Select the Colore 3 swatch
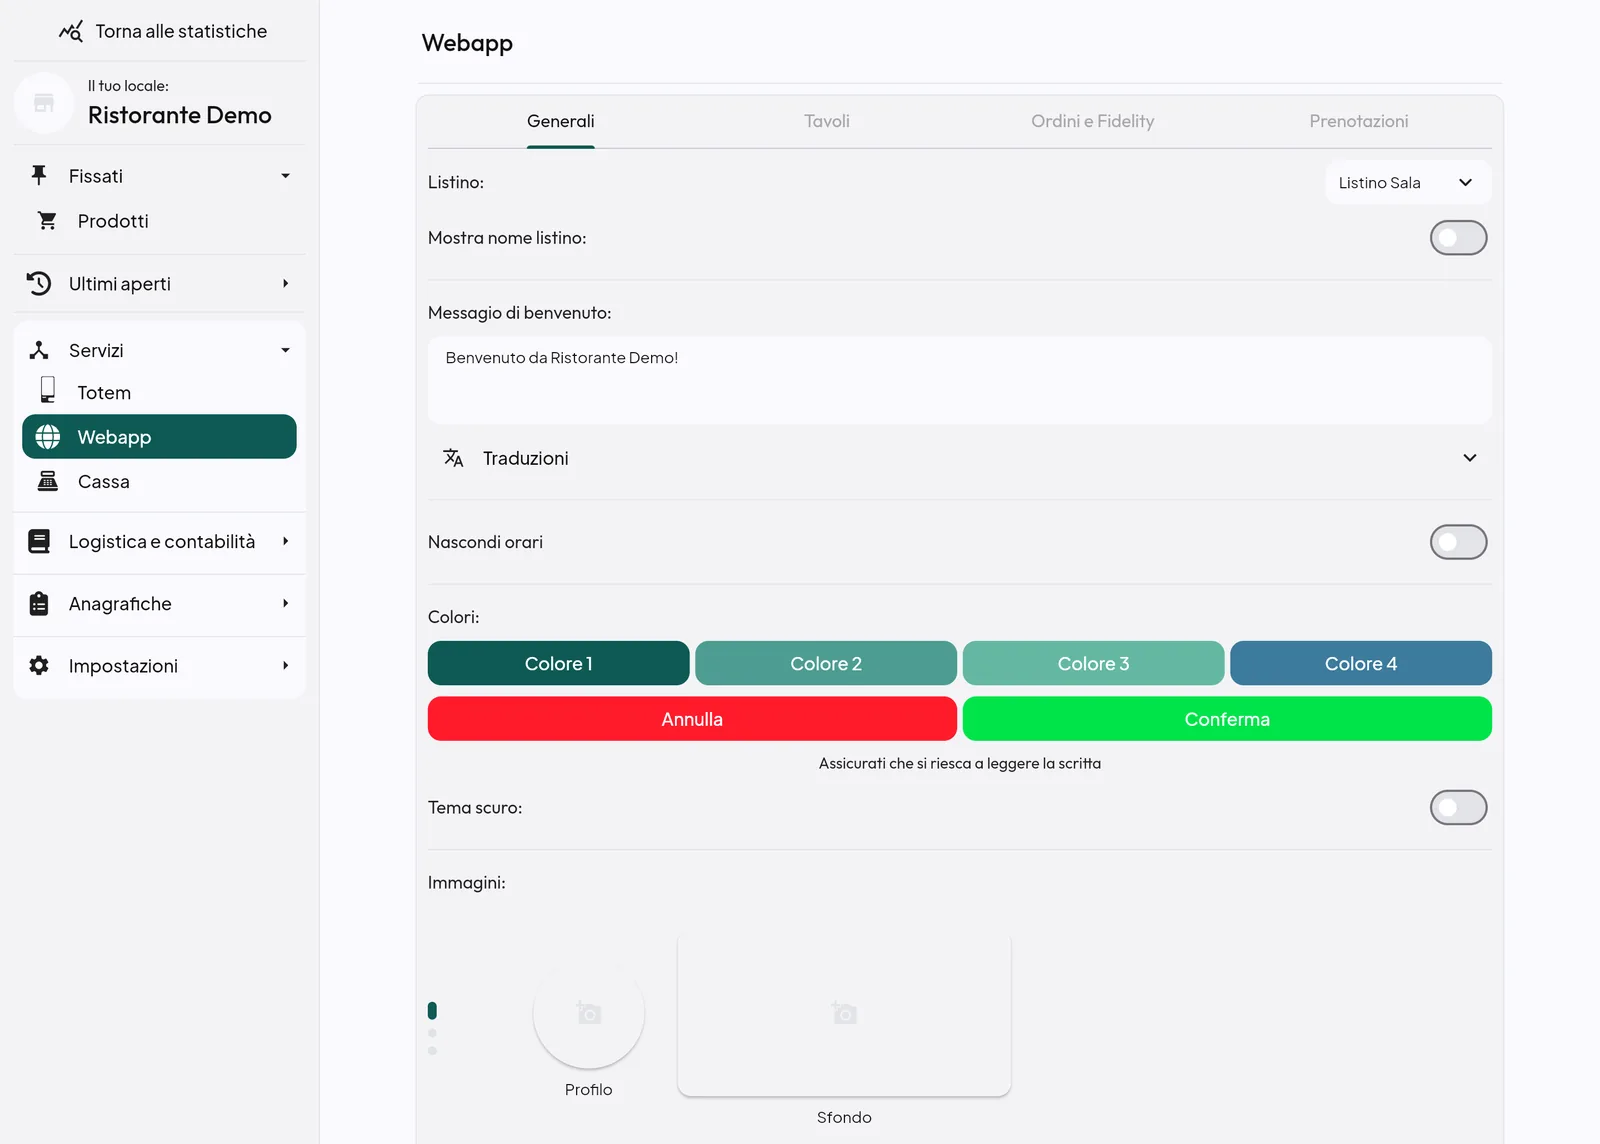 [1093, 663]
